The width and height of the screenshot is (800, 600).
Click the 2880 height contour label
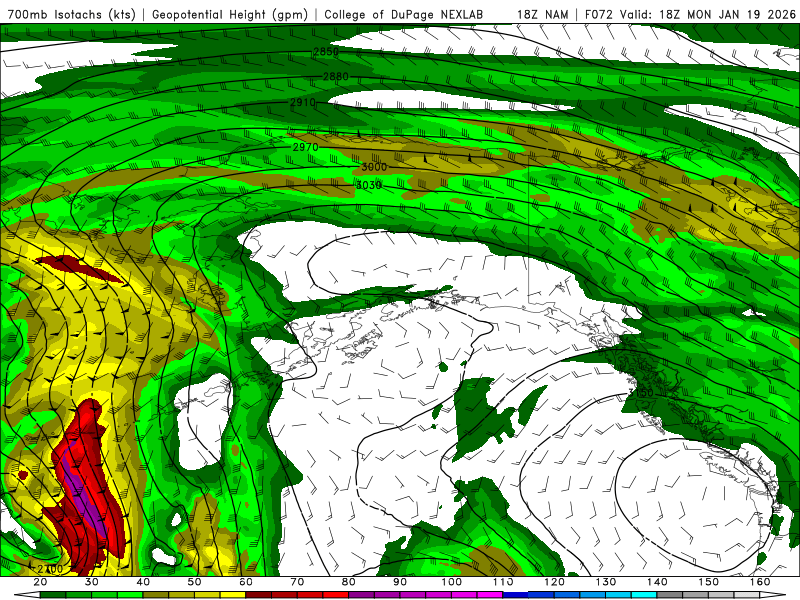pos(336,77)
